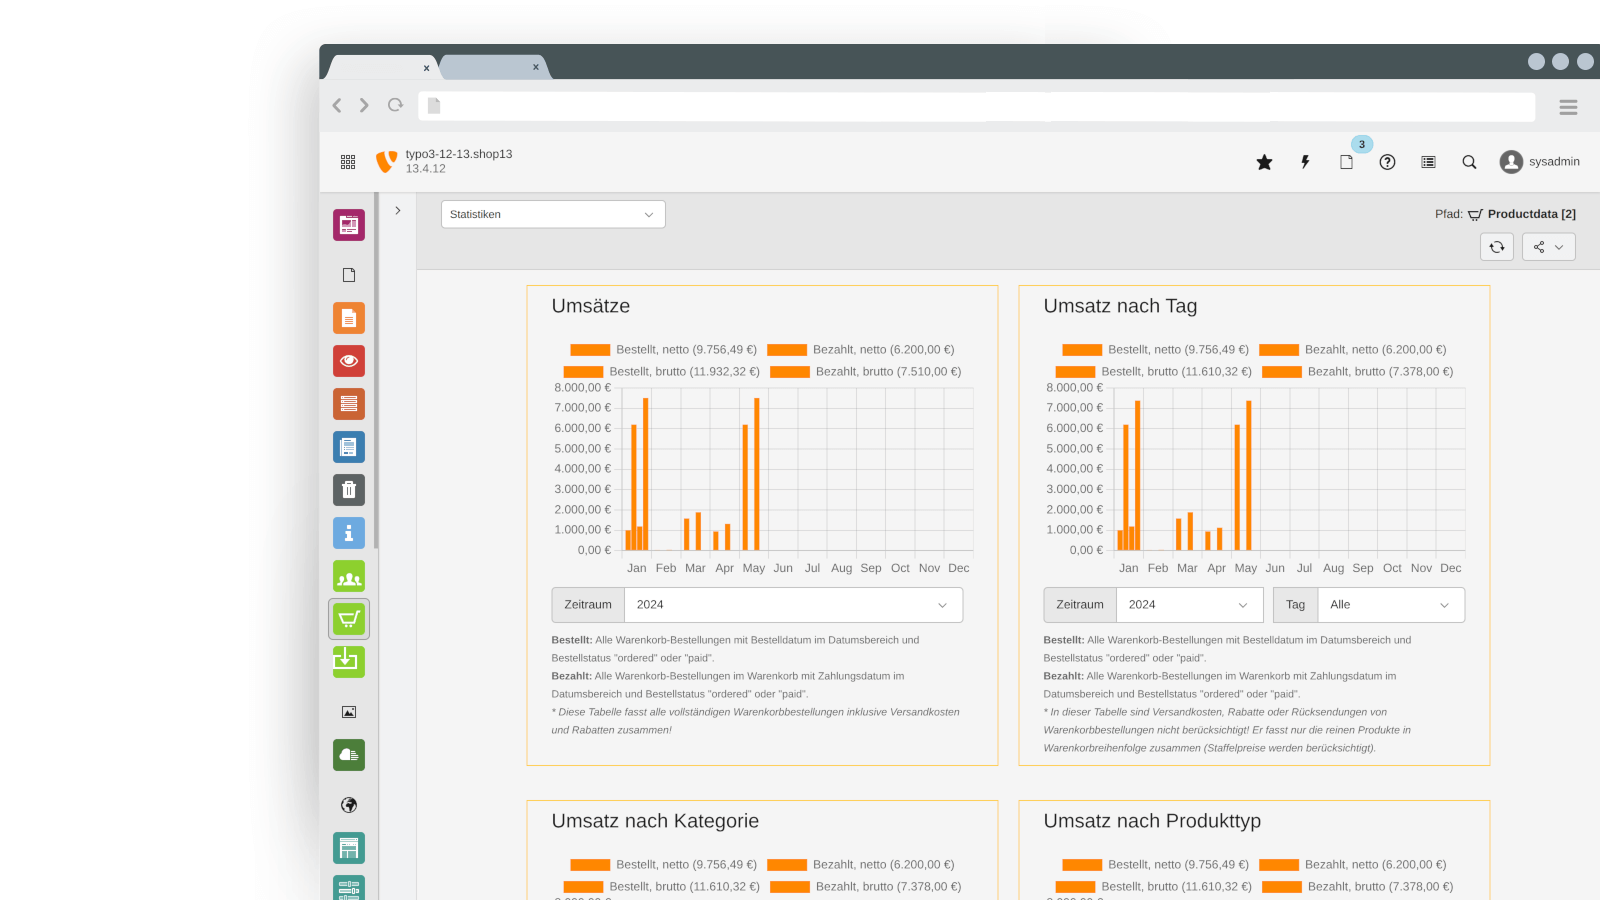
Task: Open the share dropdown button
Action: point(1548,247)
